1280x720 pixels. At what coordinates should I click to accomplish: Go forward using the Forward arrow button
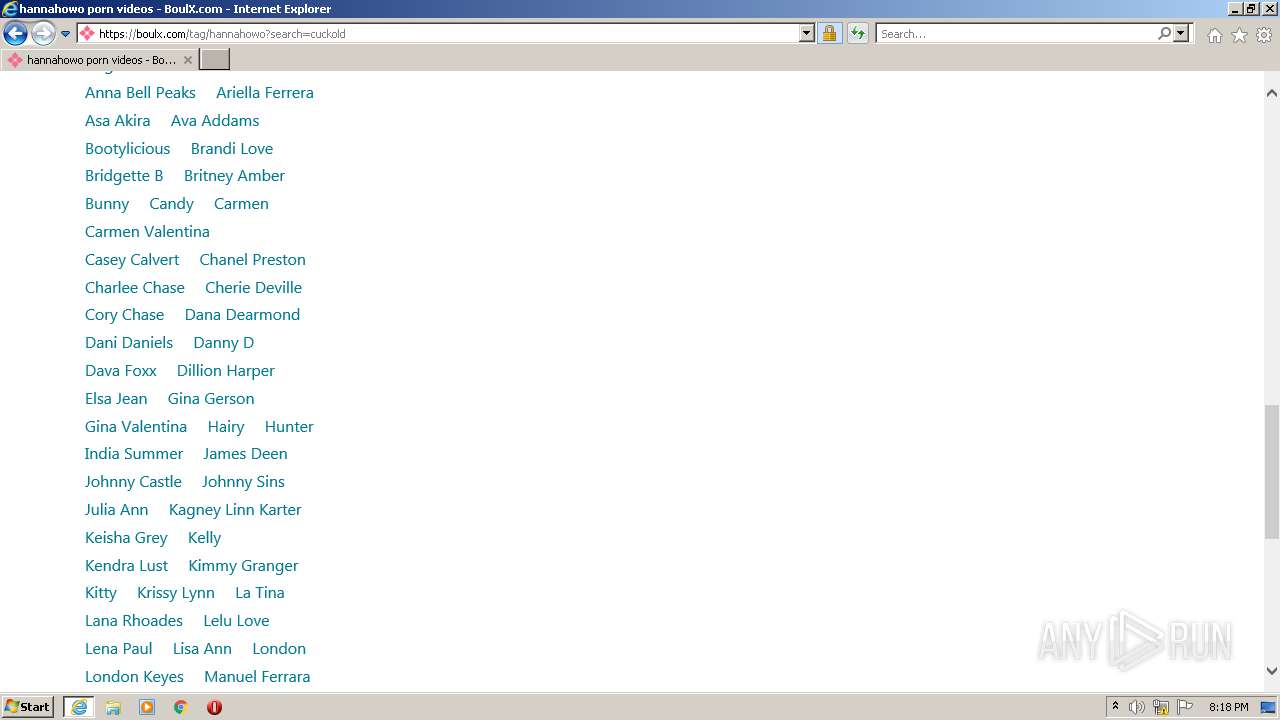43,33
